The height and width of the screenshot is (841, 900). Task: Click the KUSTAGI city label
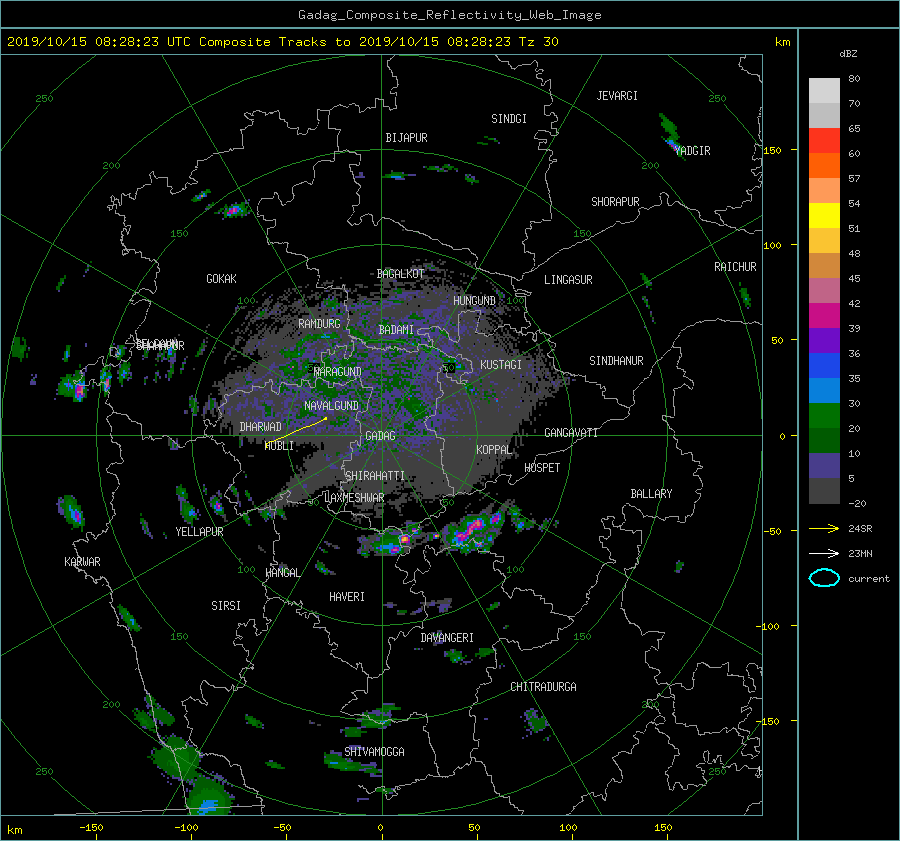click(x=501, y=365)
